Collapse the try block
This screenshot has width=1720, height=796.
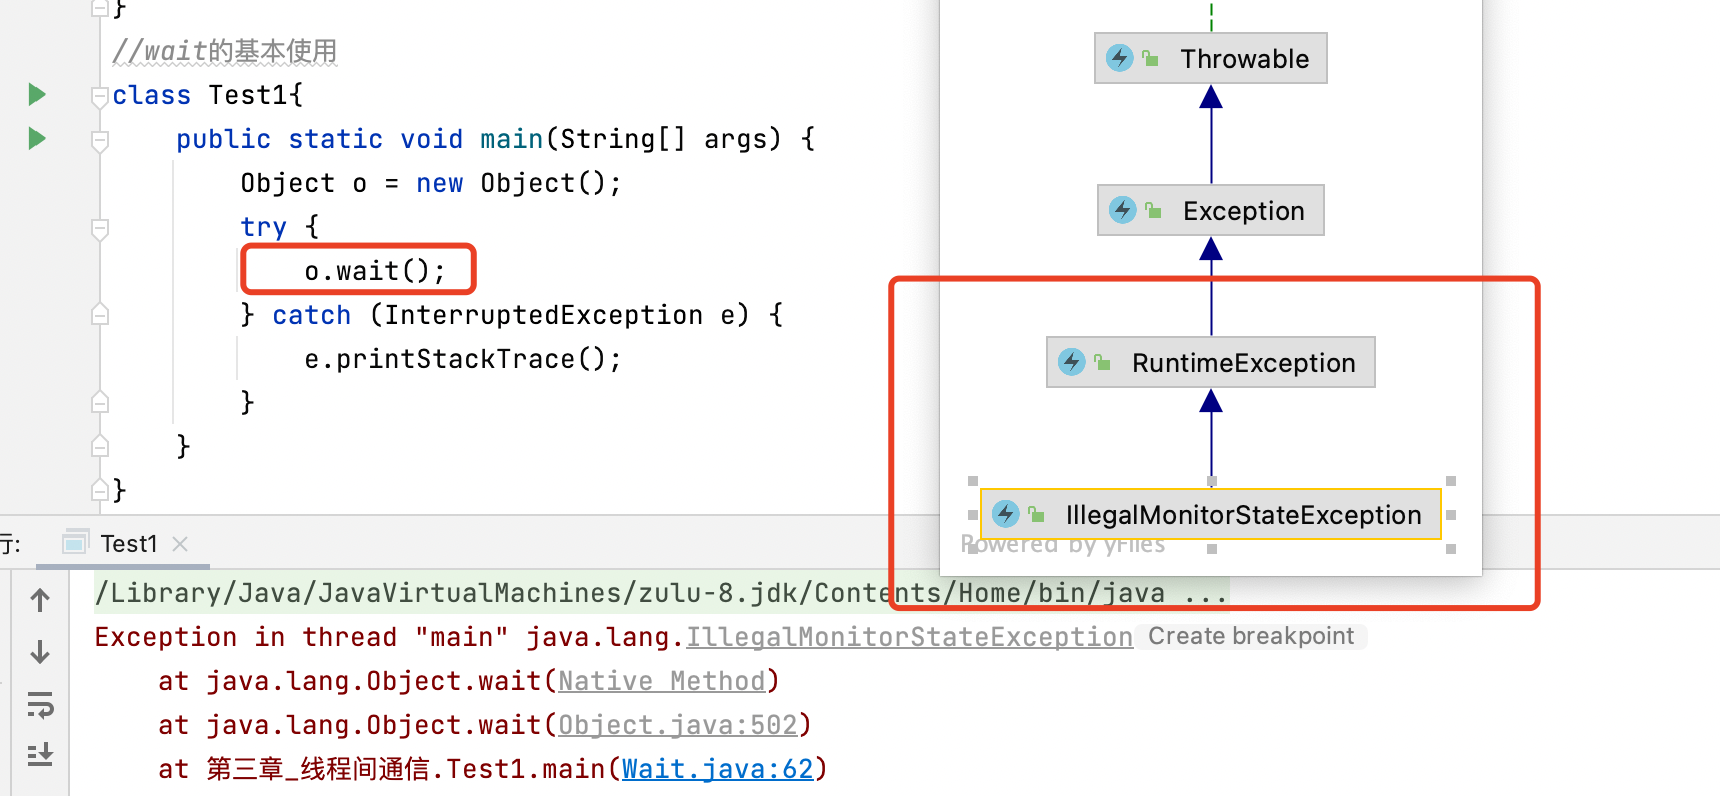pyautogui.click(x=99, y=229)
